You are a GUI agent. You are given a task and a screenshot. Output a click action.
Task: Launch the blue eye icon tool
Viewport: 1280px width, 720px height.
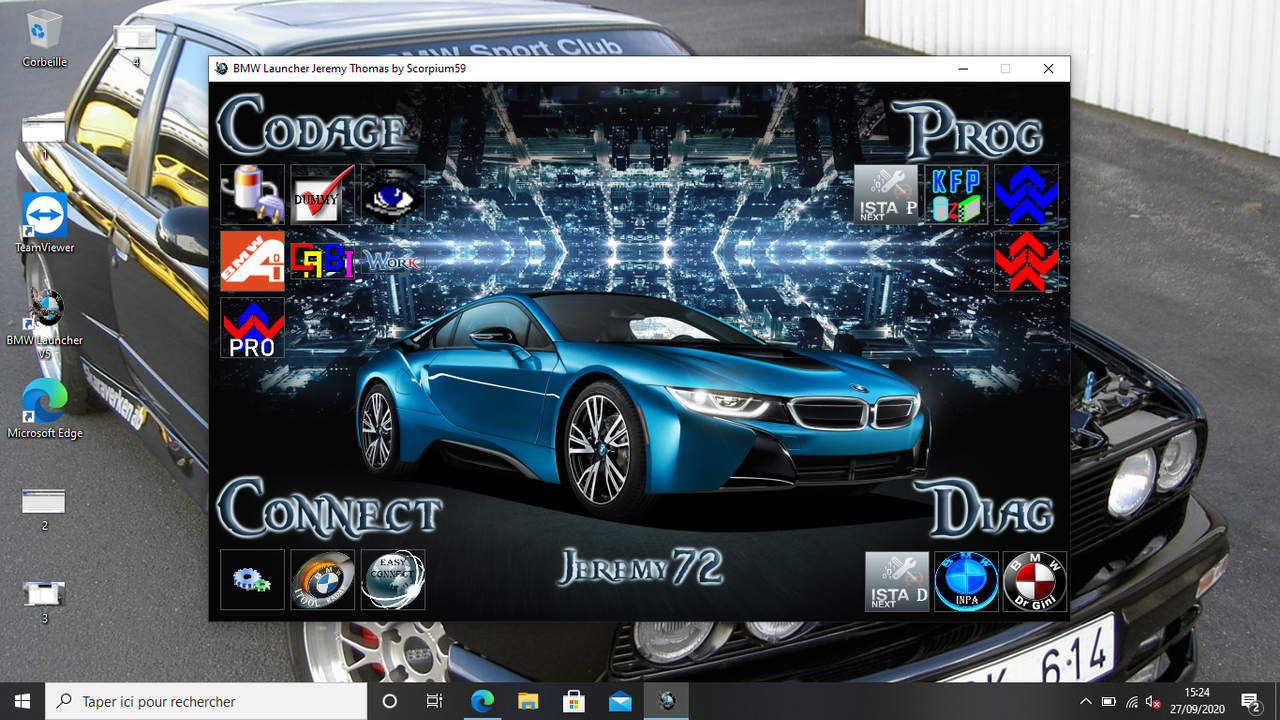click(x=392, y=194)
